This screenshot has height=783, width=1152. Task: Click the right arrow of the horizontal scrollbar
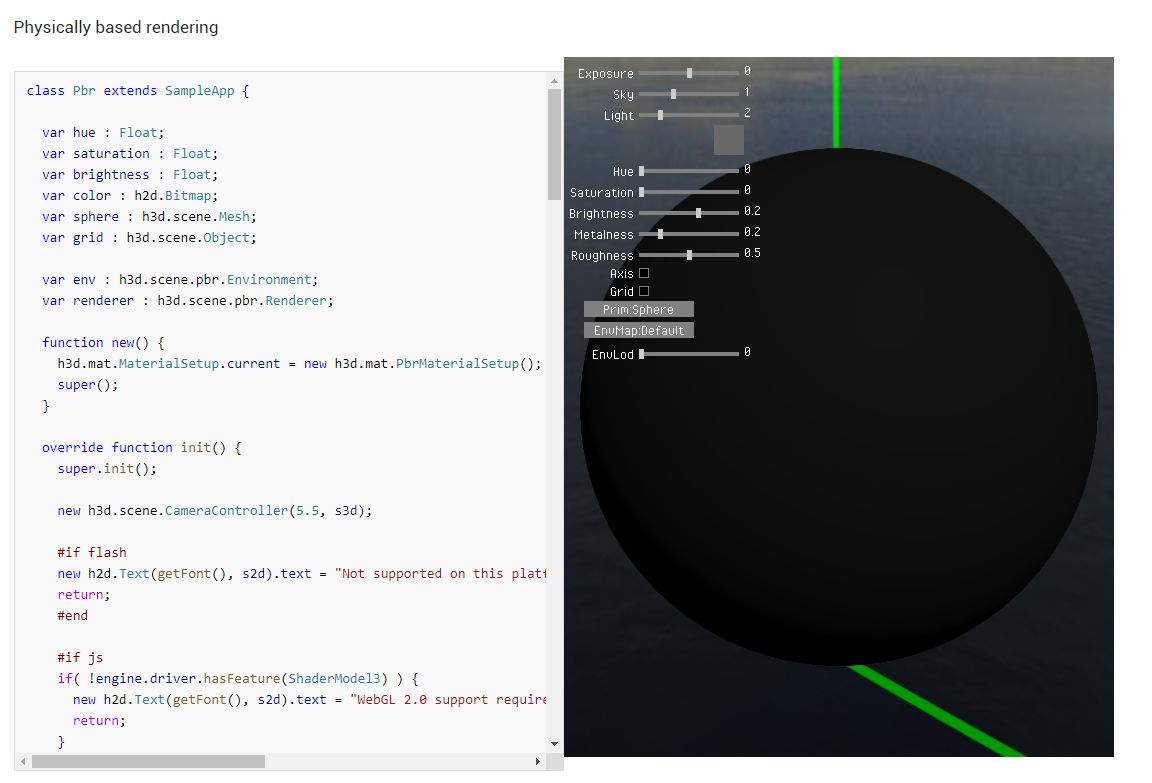pyautogui.click(x=538, y=761)
